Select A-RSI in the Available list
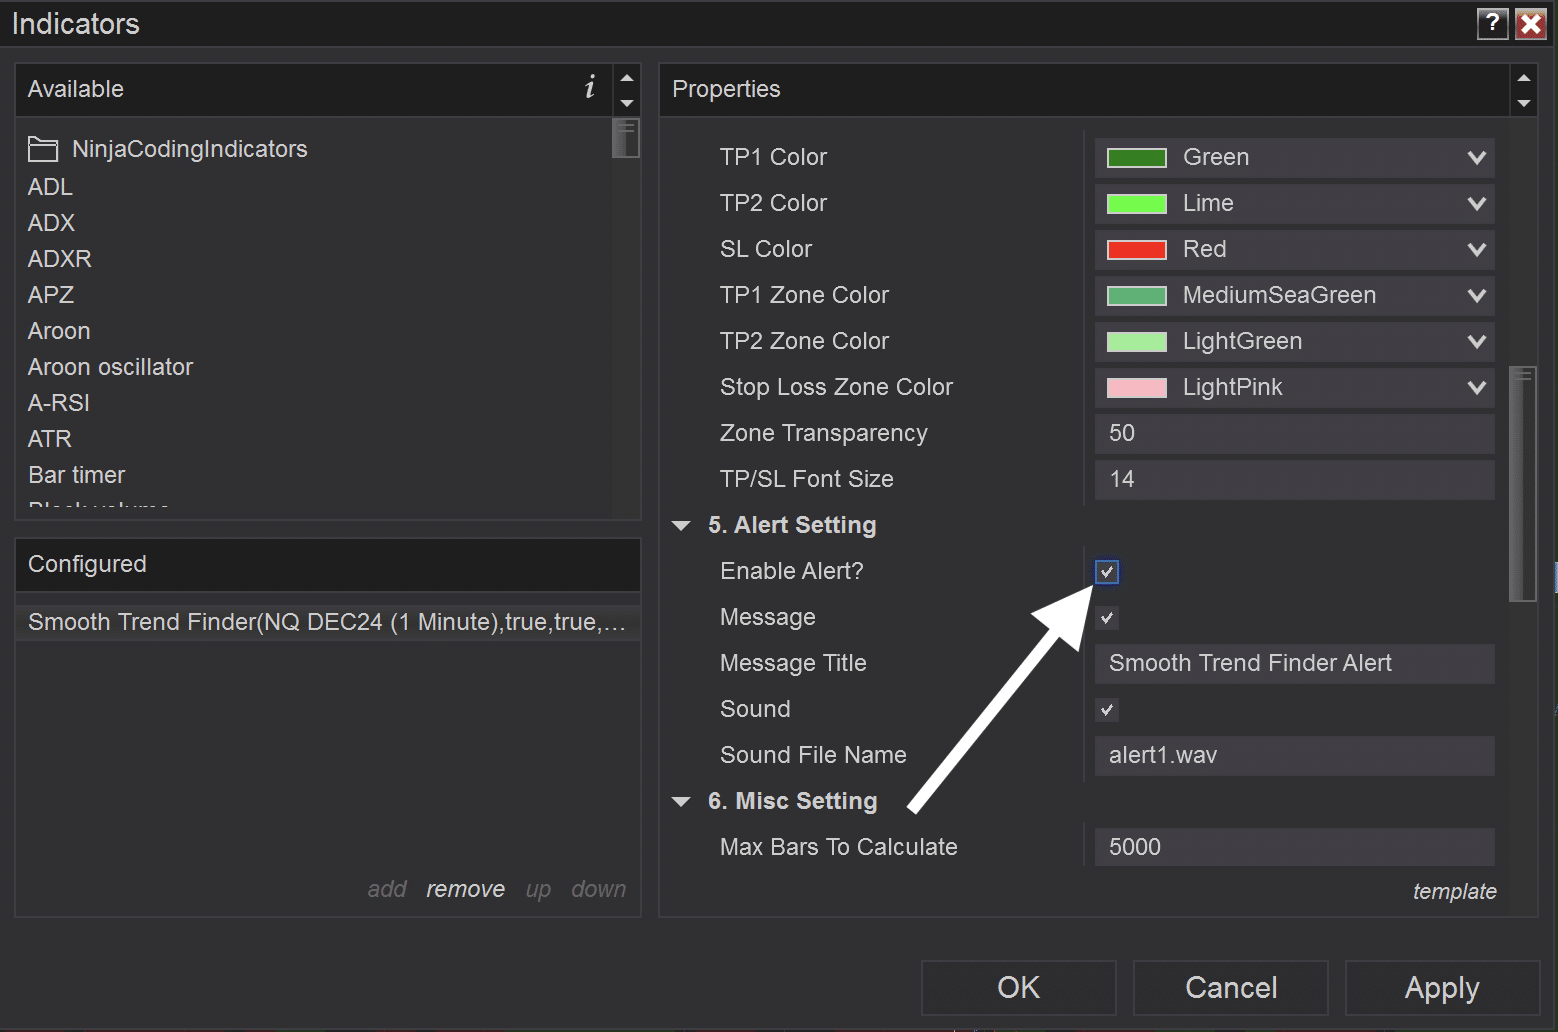The height and width of the screenshot is (1032, 1558). point(59,403)
